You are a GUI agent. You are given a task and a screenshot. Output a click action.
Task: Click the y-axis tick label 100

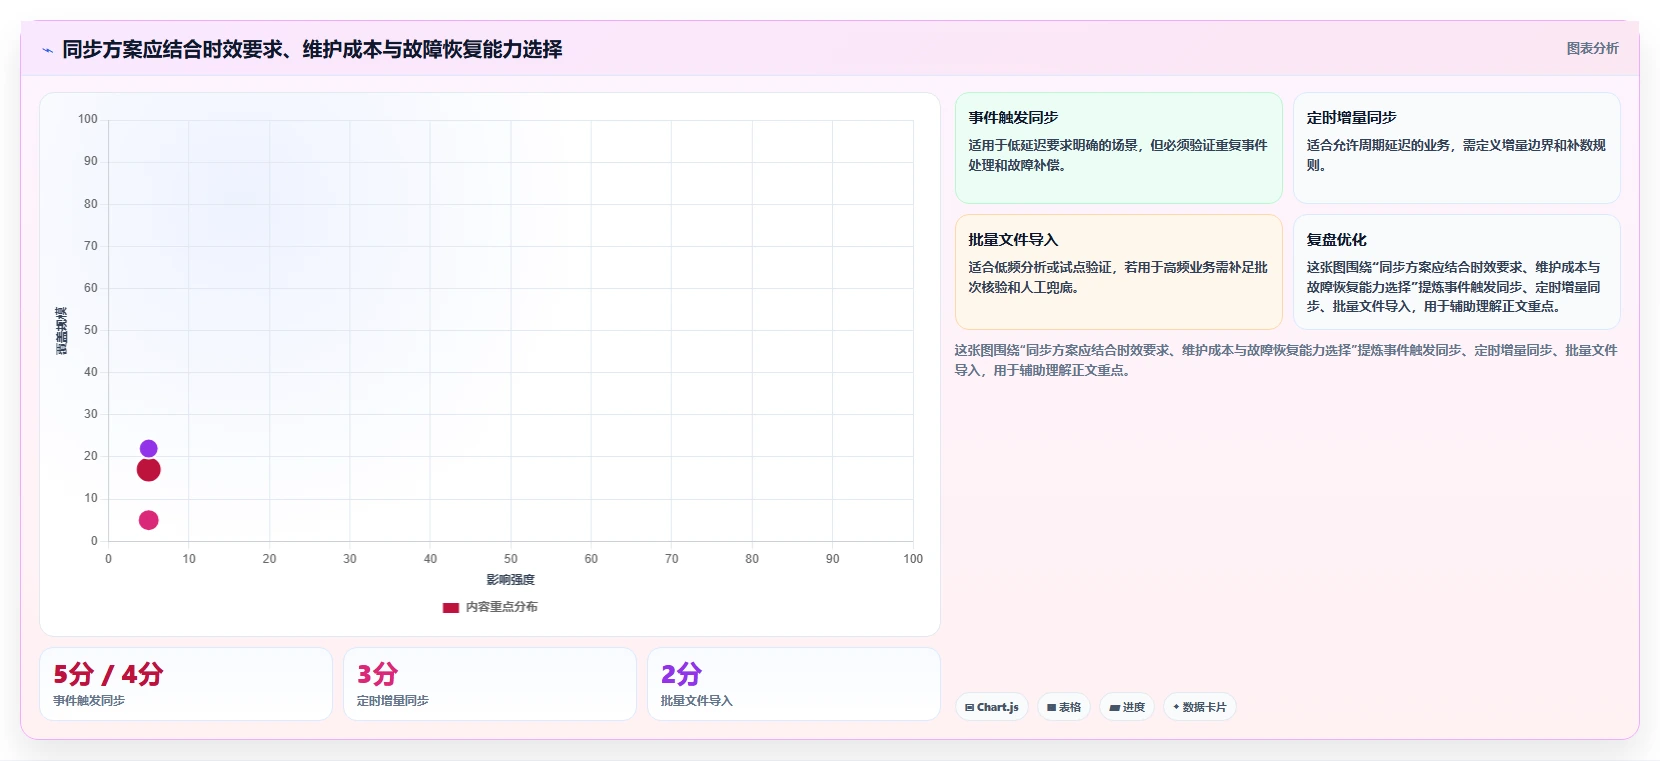pyautogui.click(x=88, y=119)
